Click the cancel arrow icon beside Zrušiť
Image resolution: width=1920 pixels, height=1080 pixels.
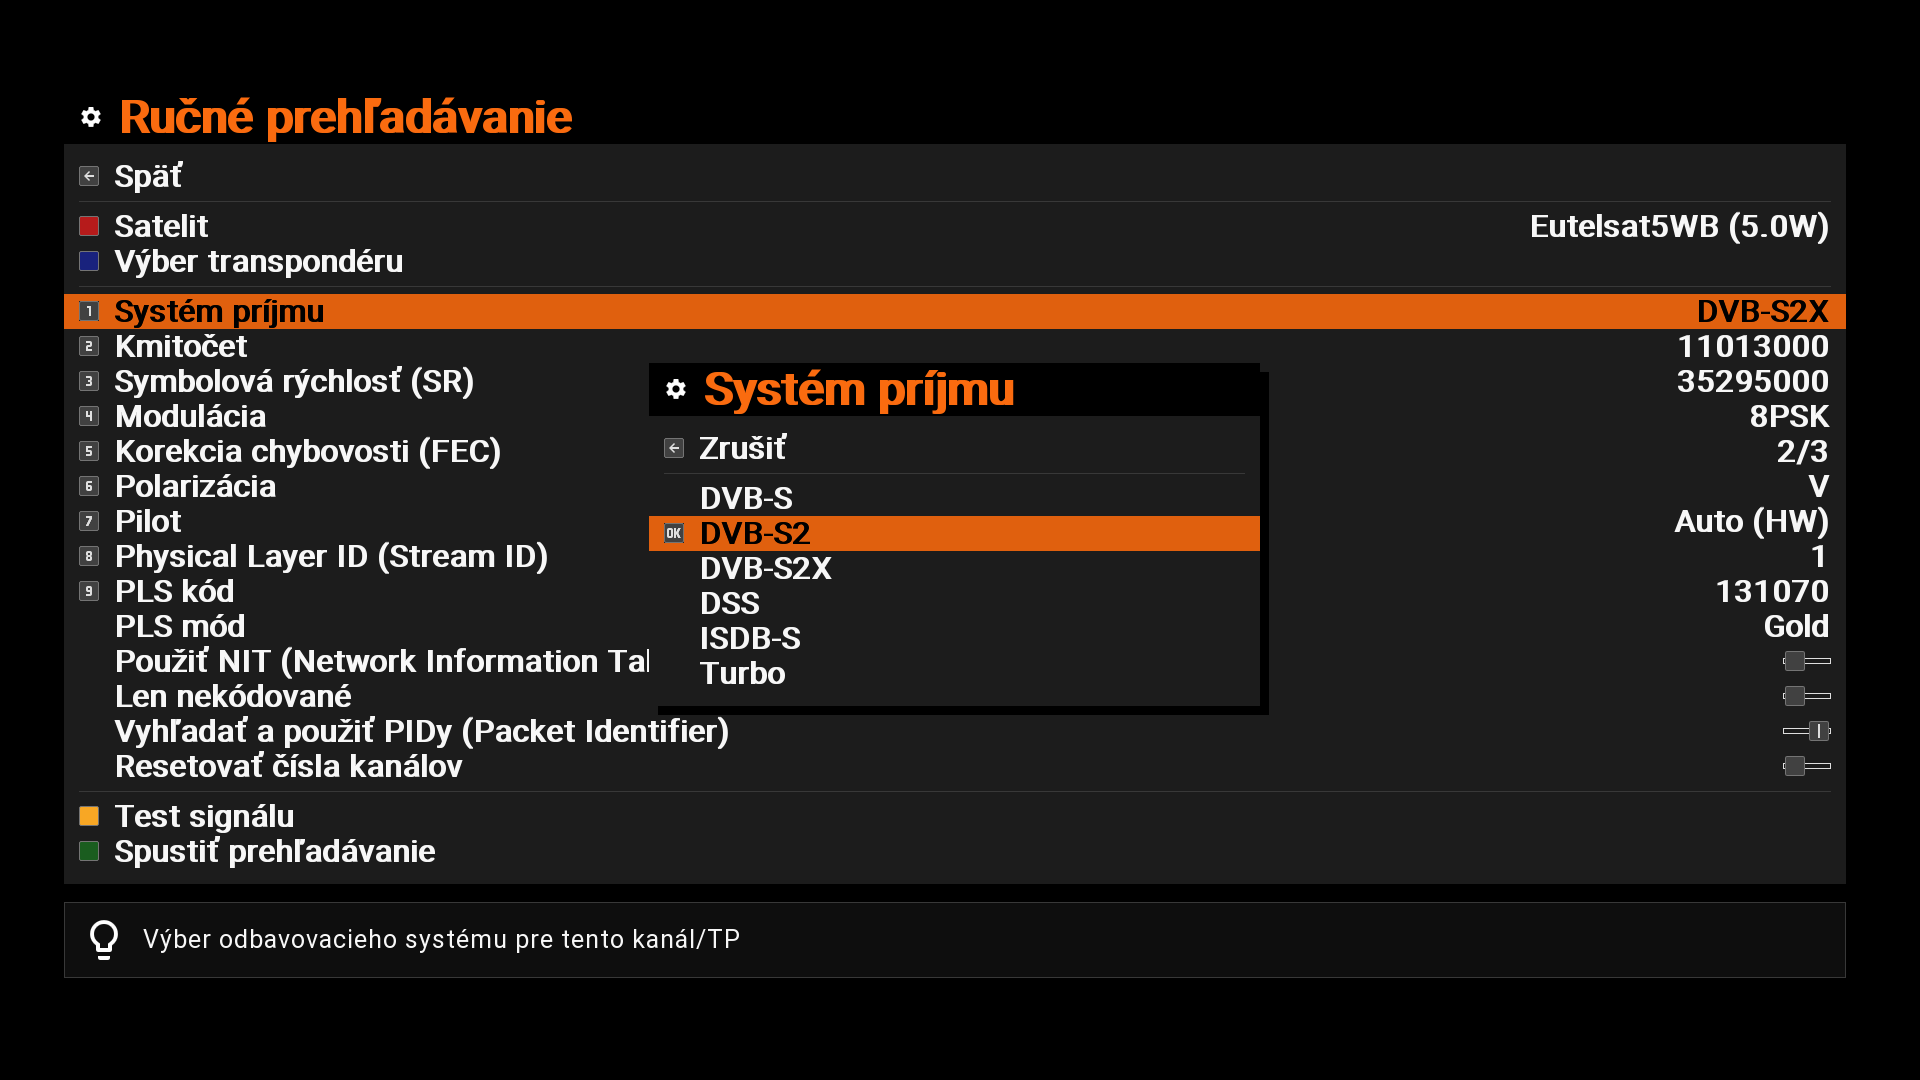point(674,449)
